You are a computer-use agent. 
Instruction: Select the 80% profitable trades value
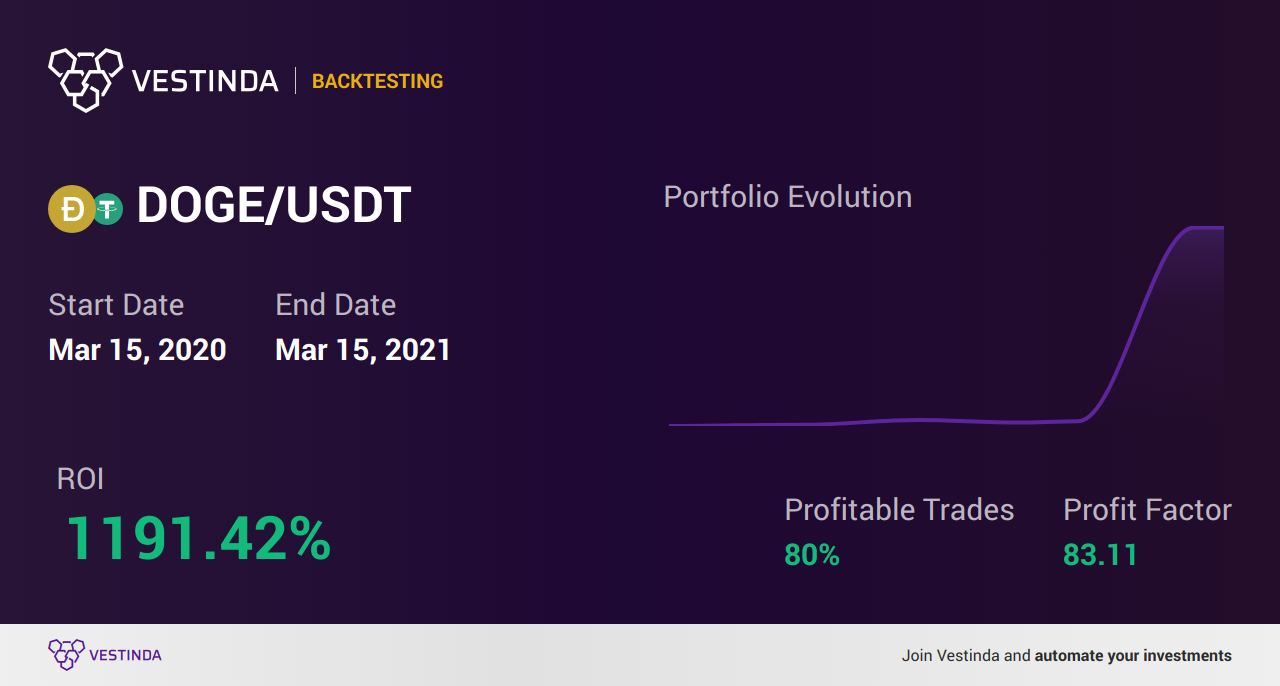click(812, 555)
